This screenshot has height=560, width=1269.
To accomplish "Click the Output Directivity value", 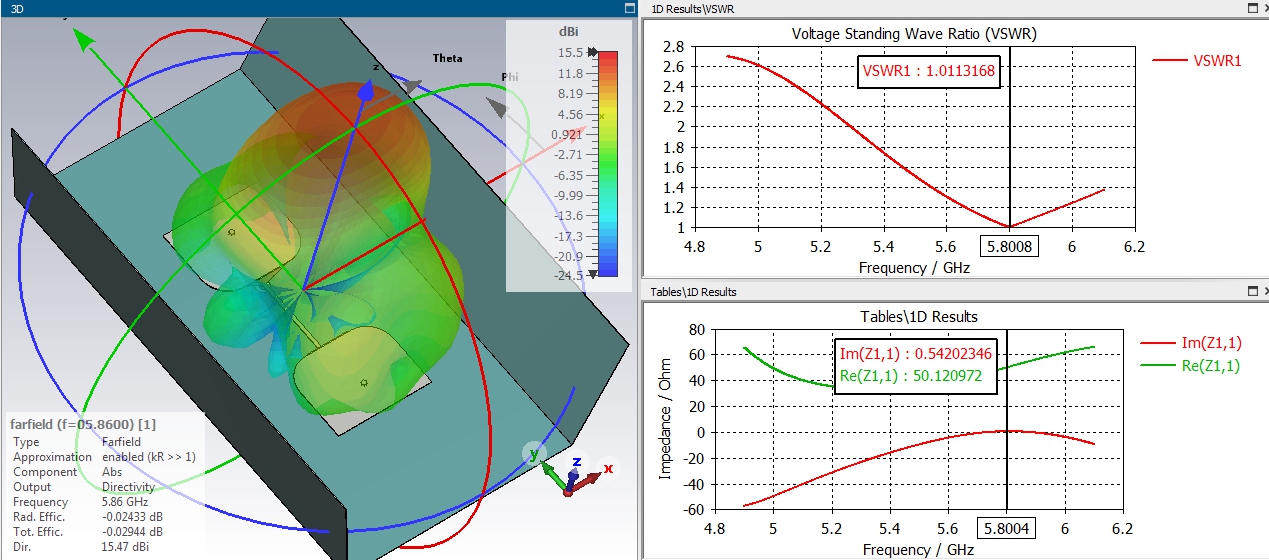I will (x=127, y=487).
